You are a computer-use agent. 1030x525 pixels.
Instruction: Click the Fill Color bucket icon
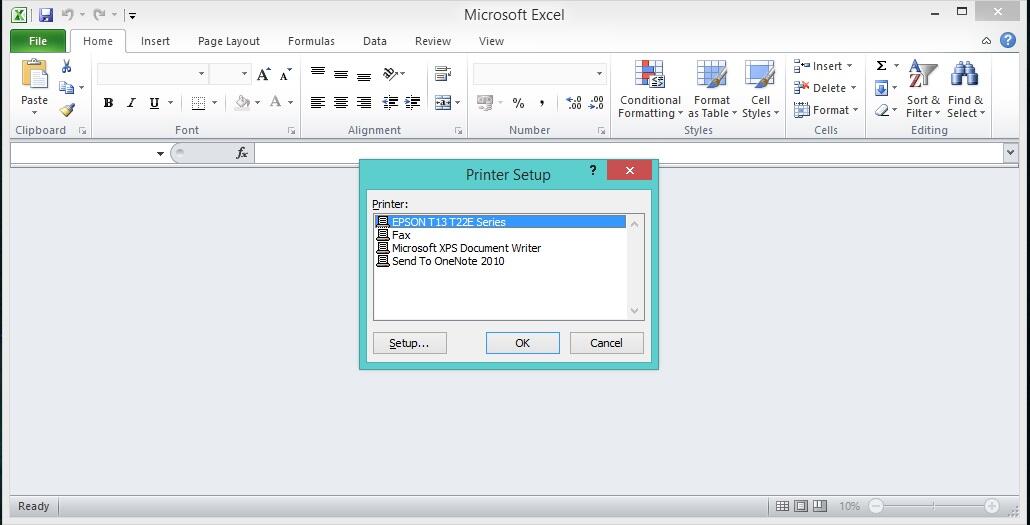coord(243,103)
